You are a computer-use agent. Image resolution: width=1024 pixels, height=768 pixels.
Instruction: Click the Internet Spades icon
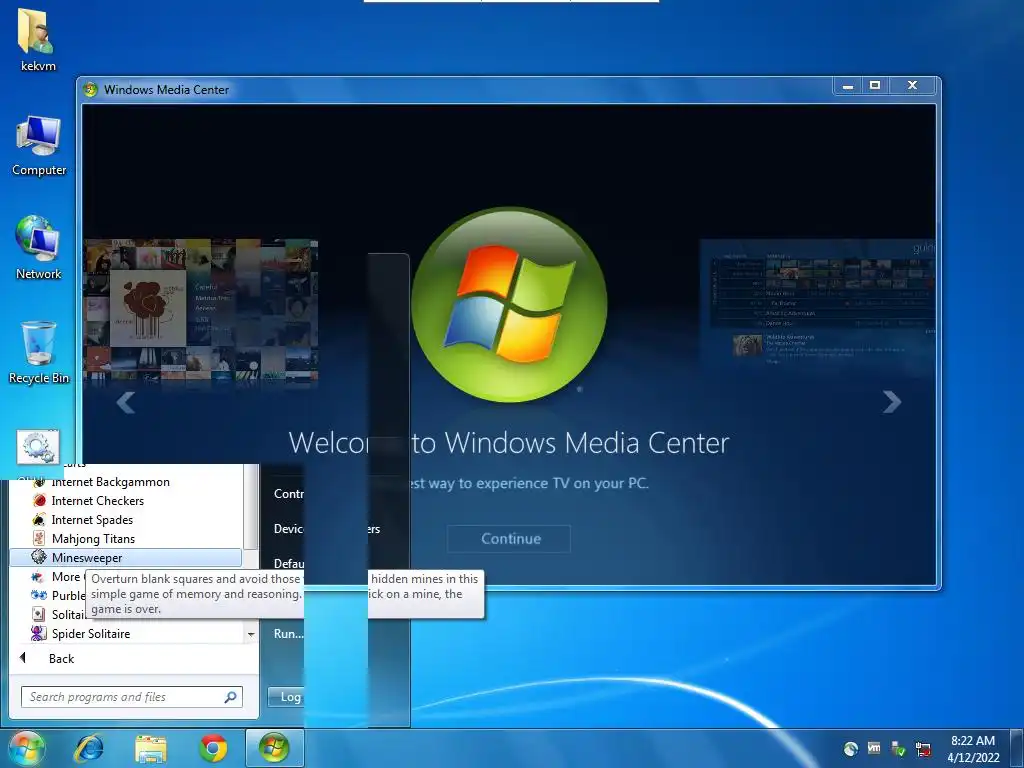(x=39, y=520)
